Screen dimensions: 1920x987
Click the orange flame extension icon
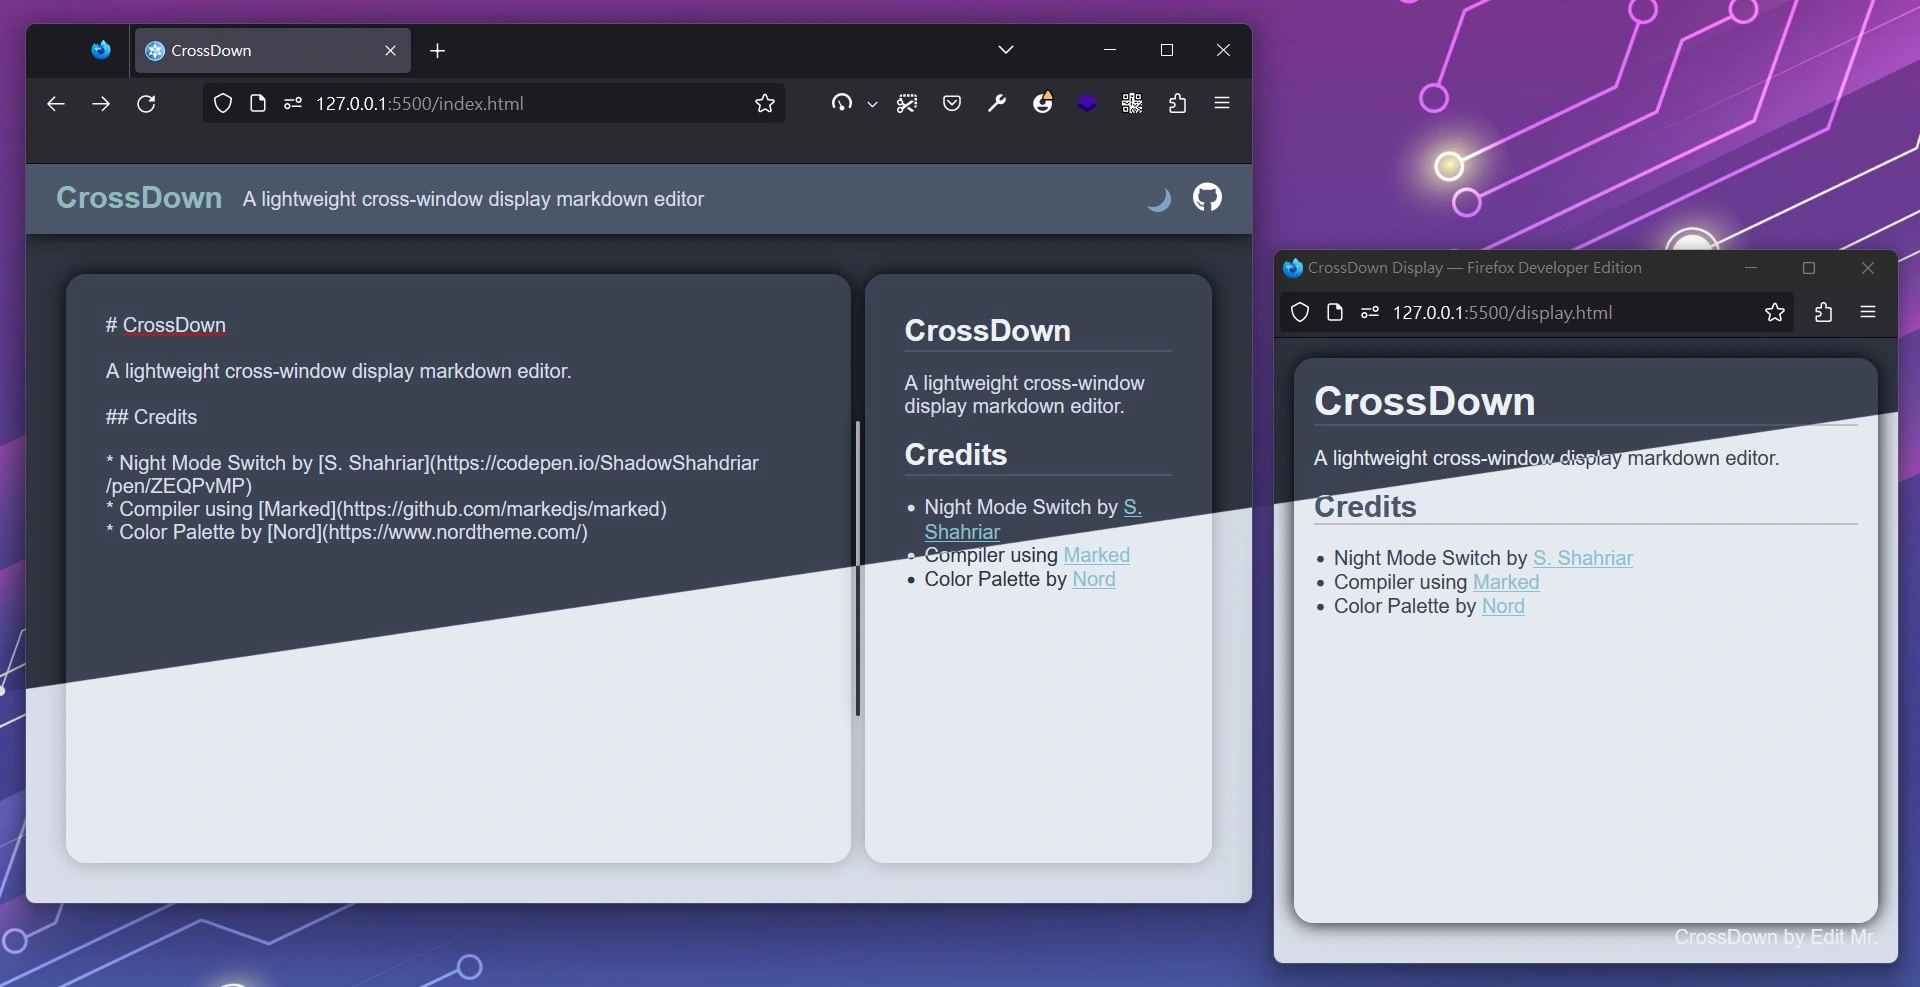[x=1042, y=103]
